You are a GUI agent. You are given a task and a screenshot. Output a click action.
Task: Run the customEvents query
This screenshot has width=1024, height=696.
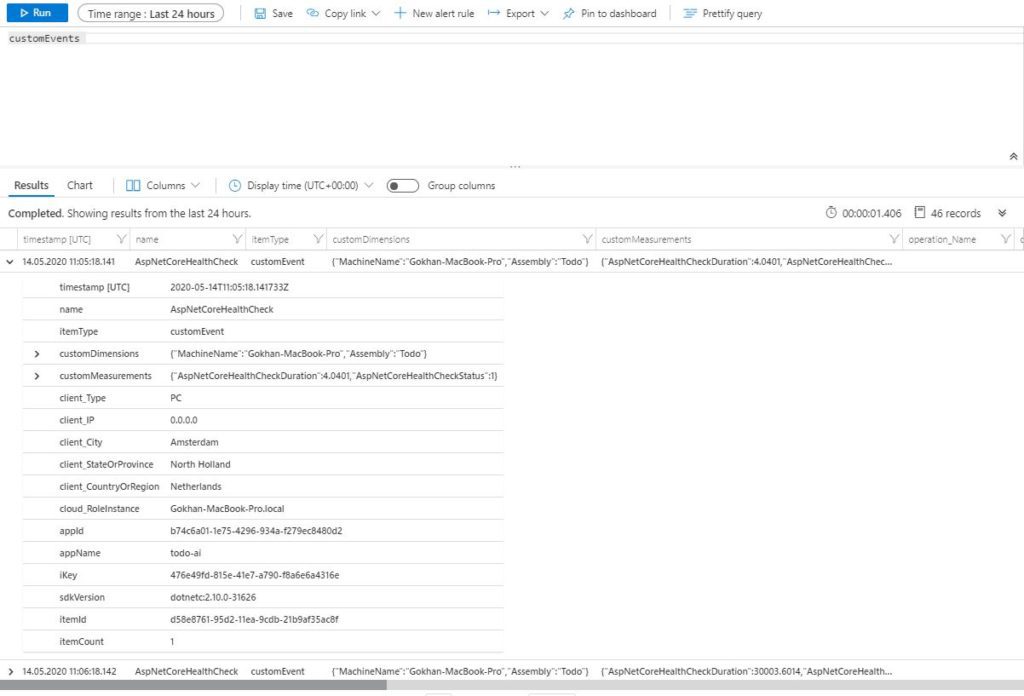coord(35,13)
